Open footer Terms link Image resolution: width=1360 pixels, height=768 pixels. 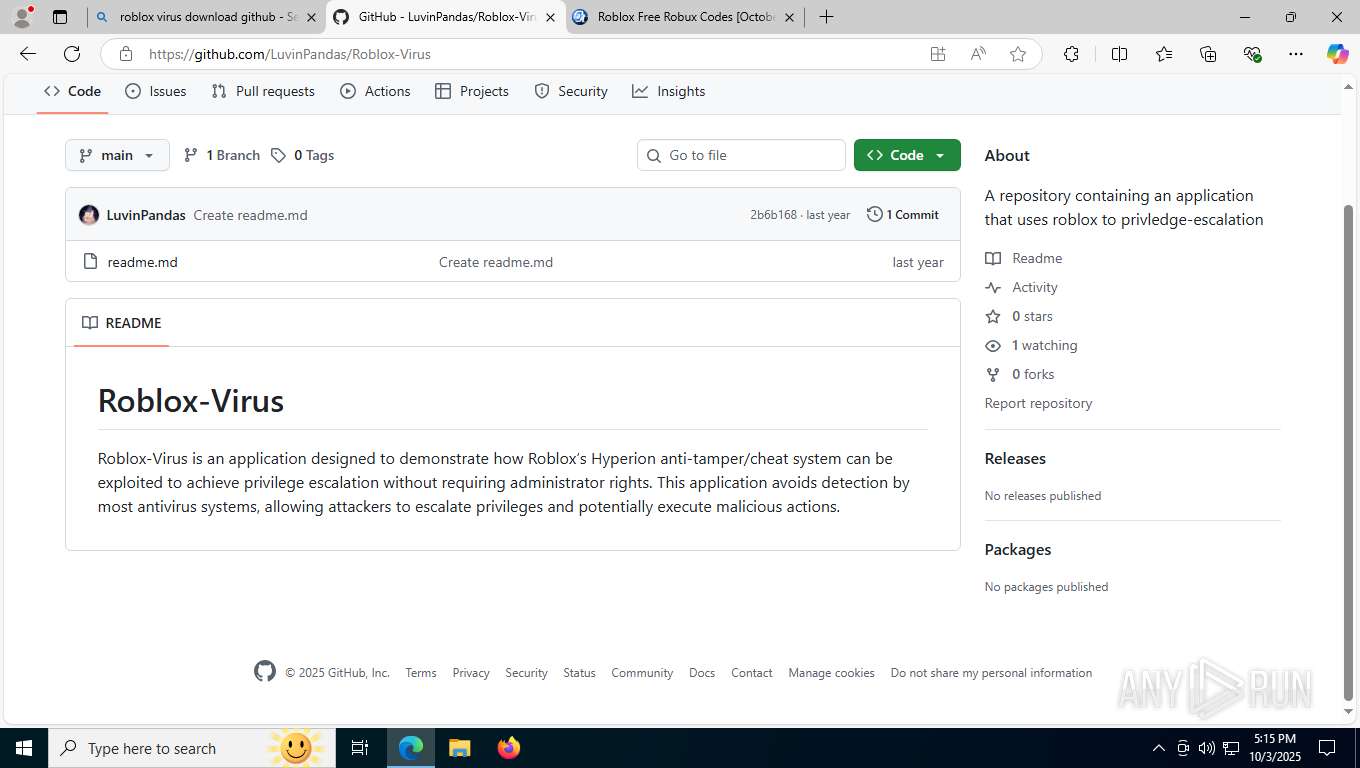(x=421, y=673)
